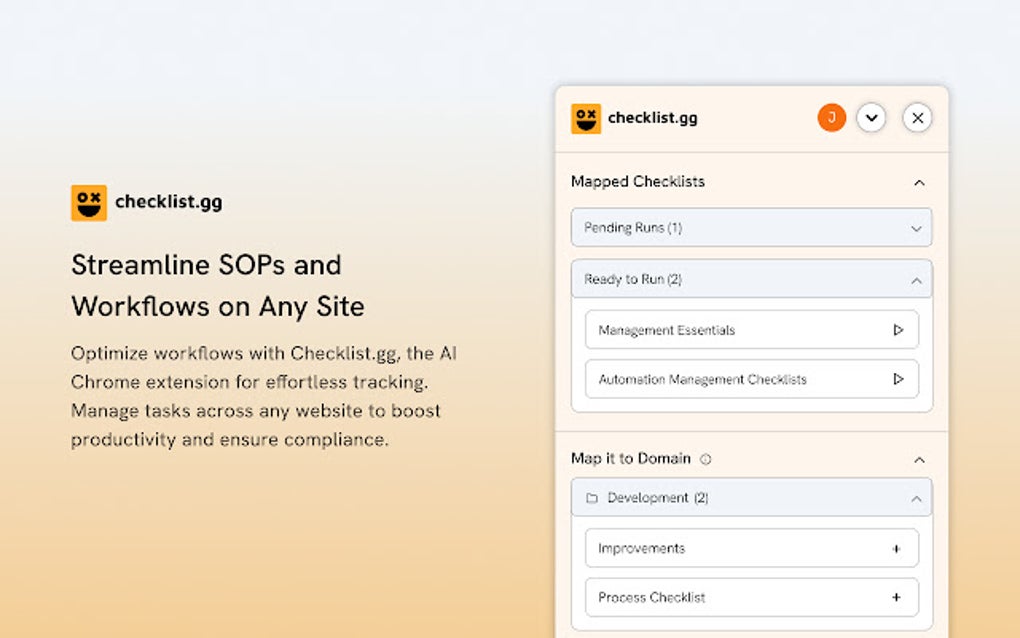Close the checklist.gg extension panel
The width and height of the screenshot is (1020, 638).
(x=917, y=118)
